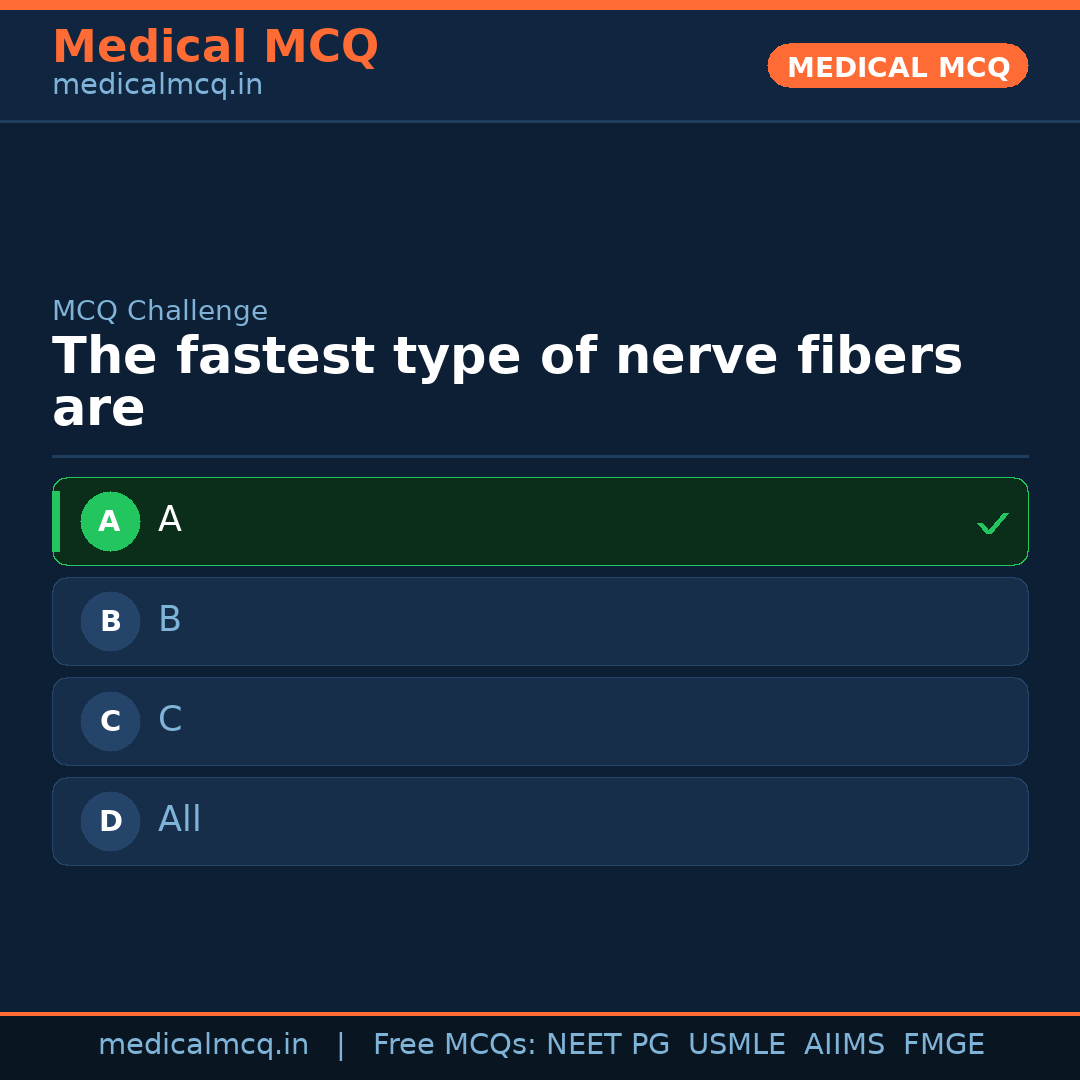This screenshot has width=1080, height=1080.
Task: Click the B circle badge
Action: click(x=110, y=621)
